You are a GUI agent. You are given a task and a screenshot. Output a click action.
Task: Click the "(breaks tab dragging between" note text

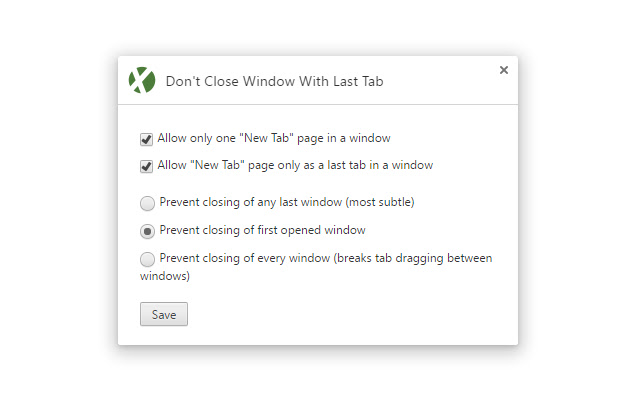418,258
